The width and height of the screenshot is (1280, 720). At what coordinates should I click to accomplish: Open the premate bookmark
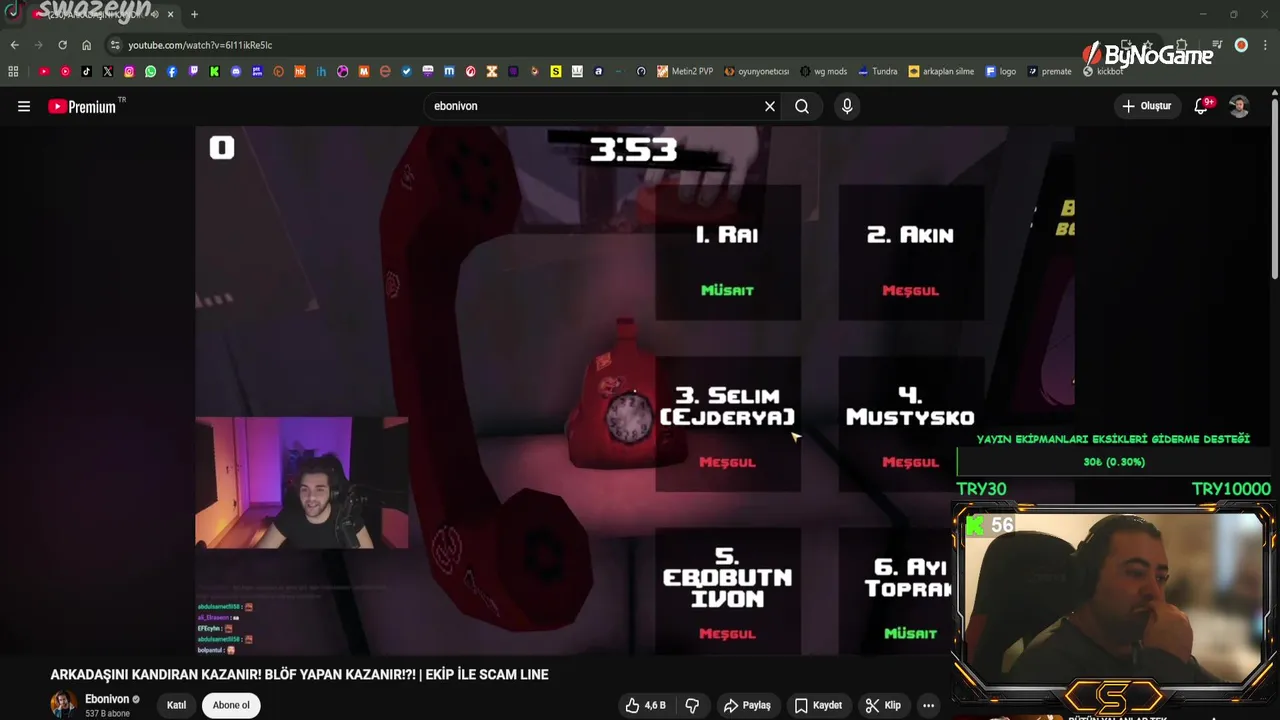(1049, 72)
